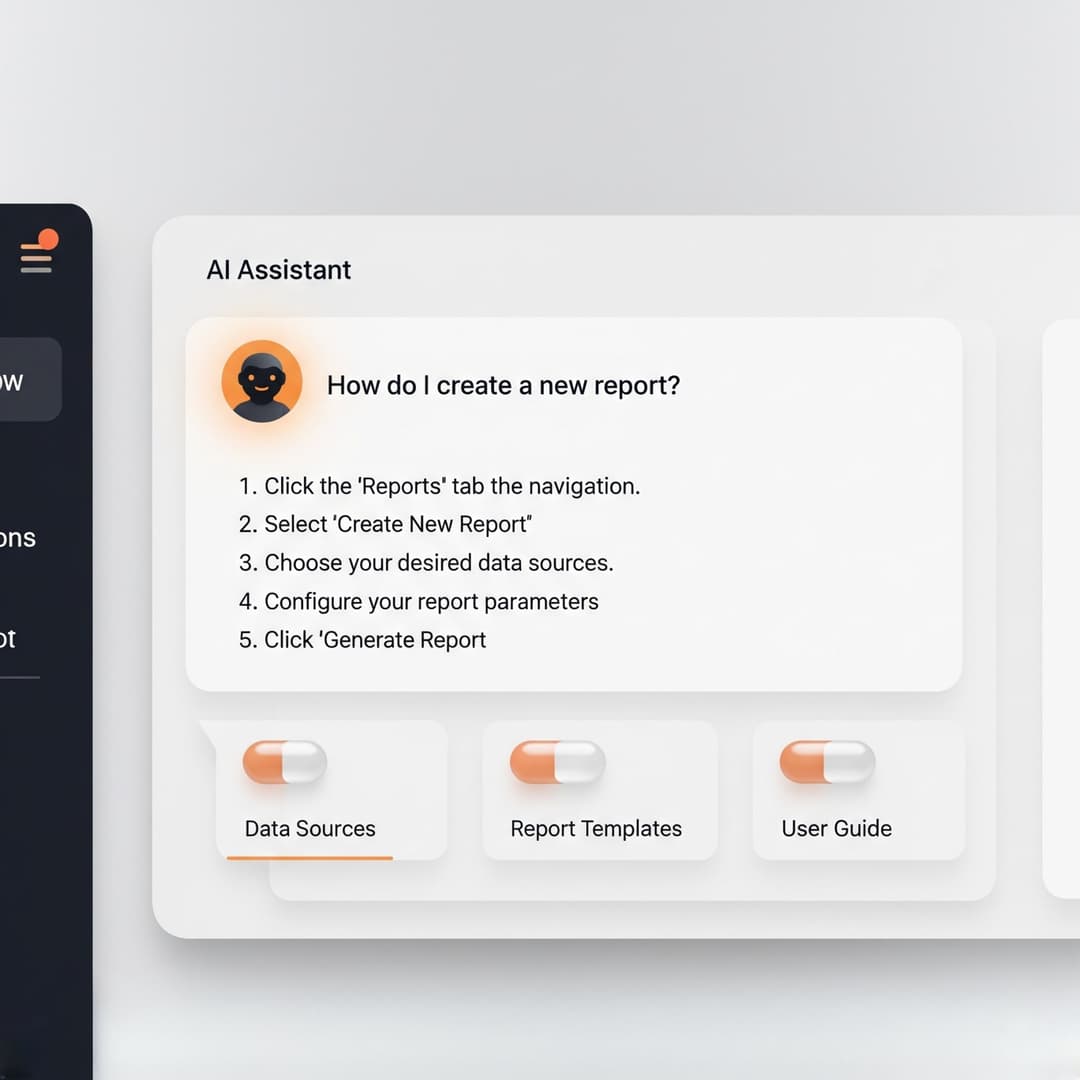
Task: Click step 2 'Create New Report'
Action: point(385,524)
